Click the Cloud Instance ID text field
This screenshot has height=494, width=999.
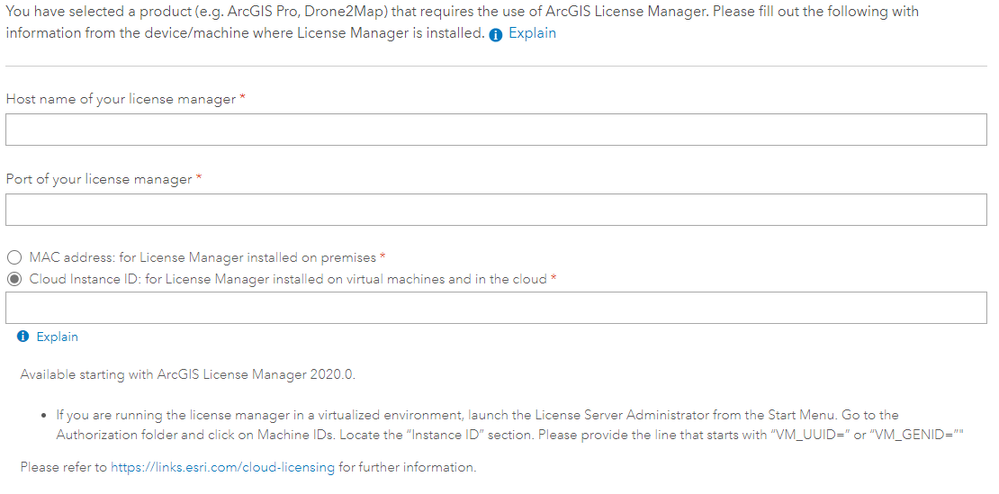click(x=496, y=308)
